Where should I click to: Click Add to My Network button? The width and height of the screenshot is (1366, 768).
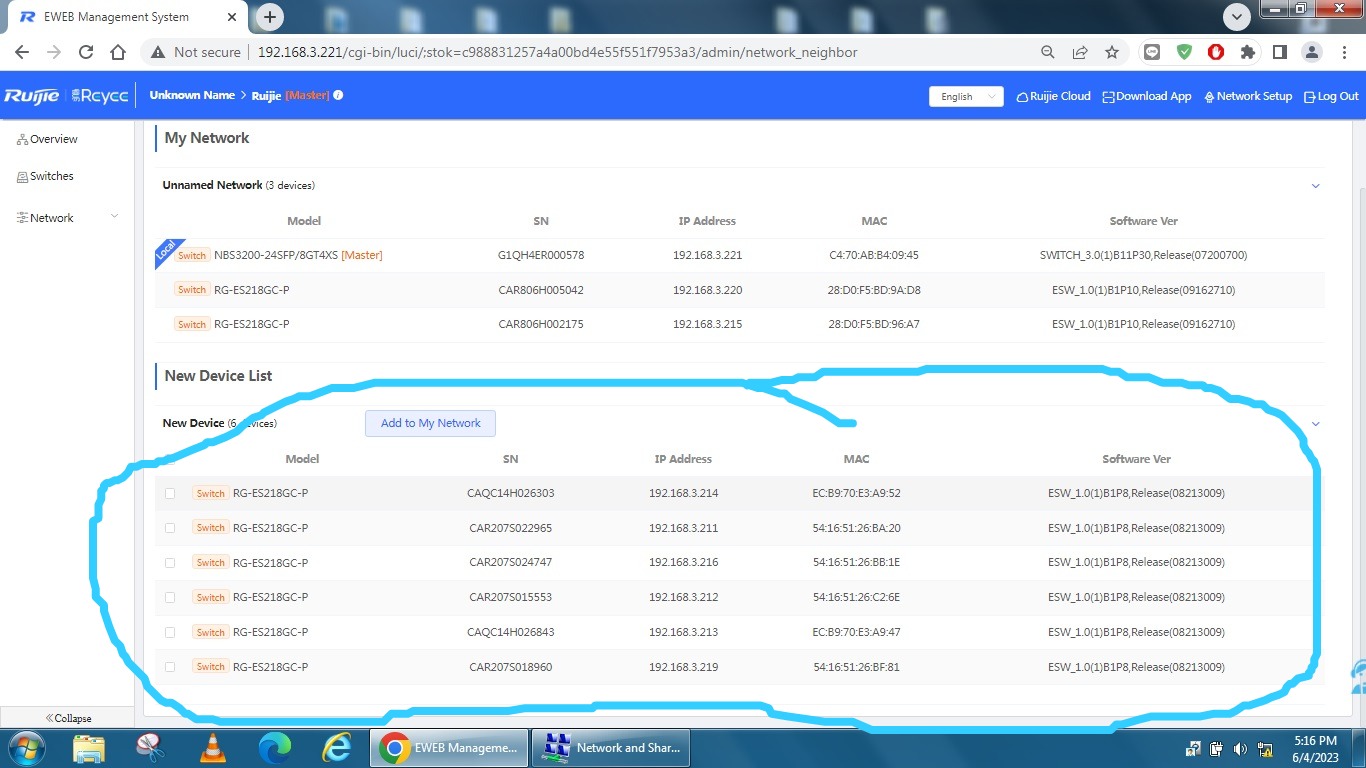430,423
